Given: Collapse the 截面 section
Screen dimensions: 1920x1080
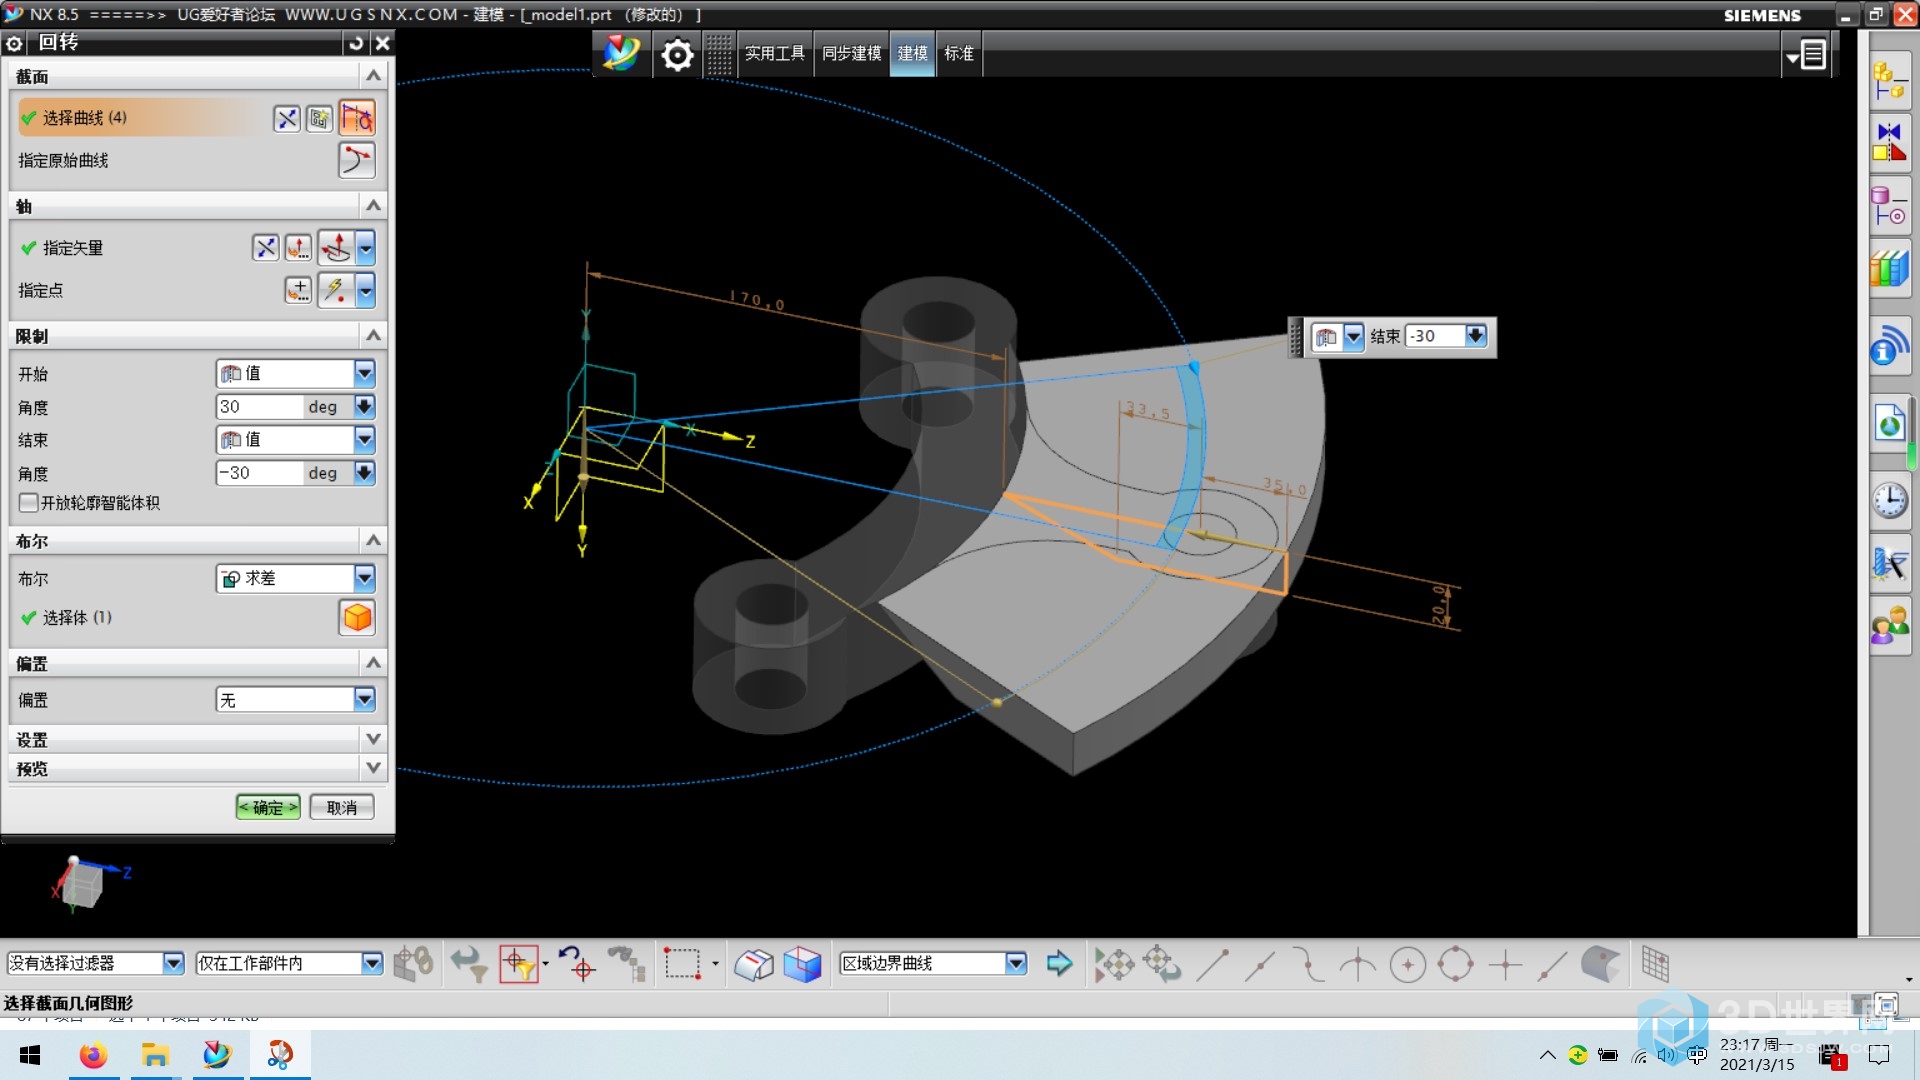Looking at the screenshot, I should click(x=373, y=76).
